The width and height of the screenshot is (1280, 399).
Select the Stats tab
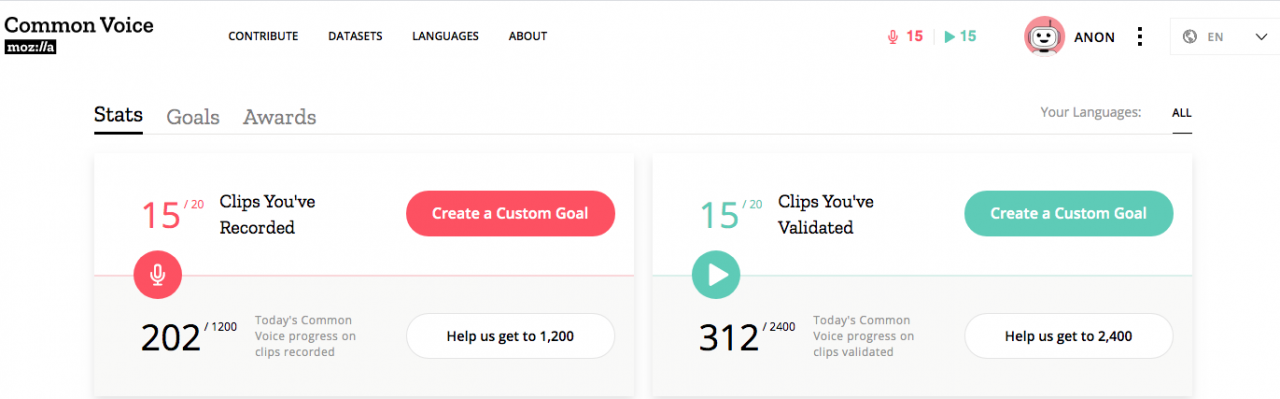click(x=118, y=115)
